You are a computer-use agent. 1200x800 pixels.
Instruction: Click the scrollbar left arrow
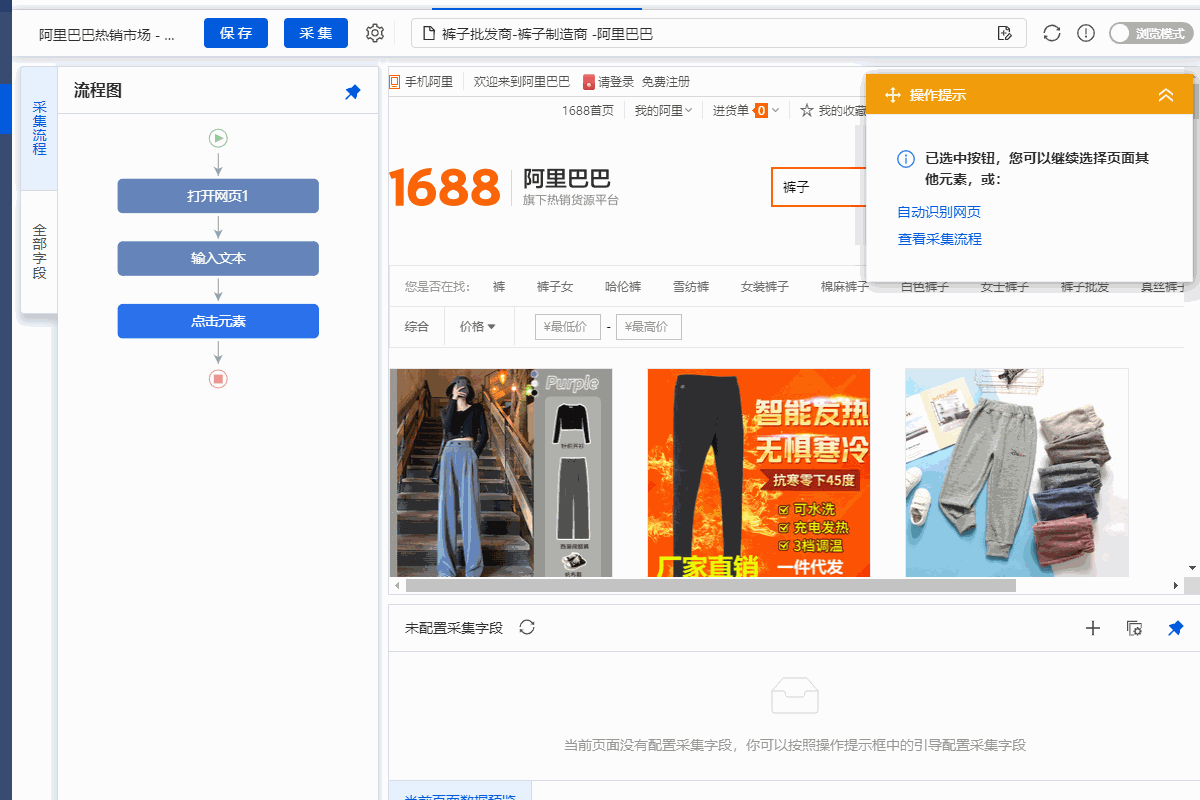pyautogui.click(x=396, y=585)
